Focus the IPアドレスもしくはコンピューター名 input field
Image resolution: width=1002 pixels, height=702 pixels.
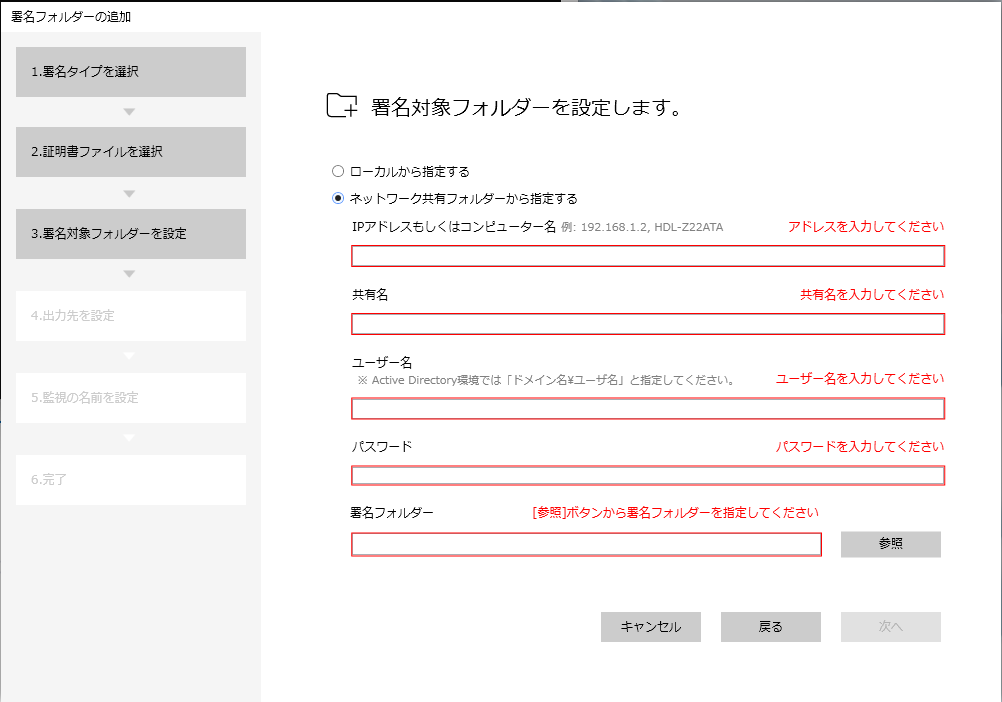[x=647, y=256]
